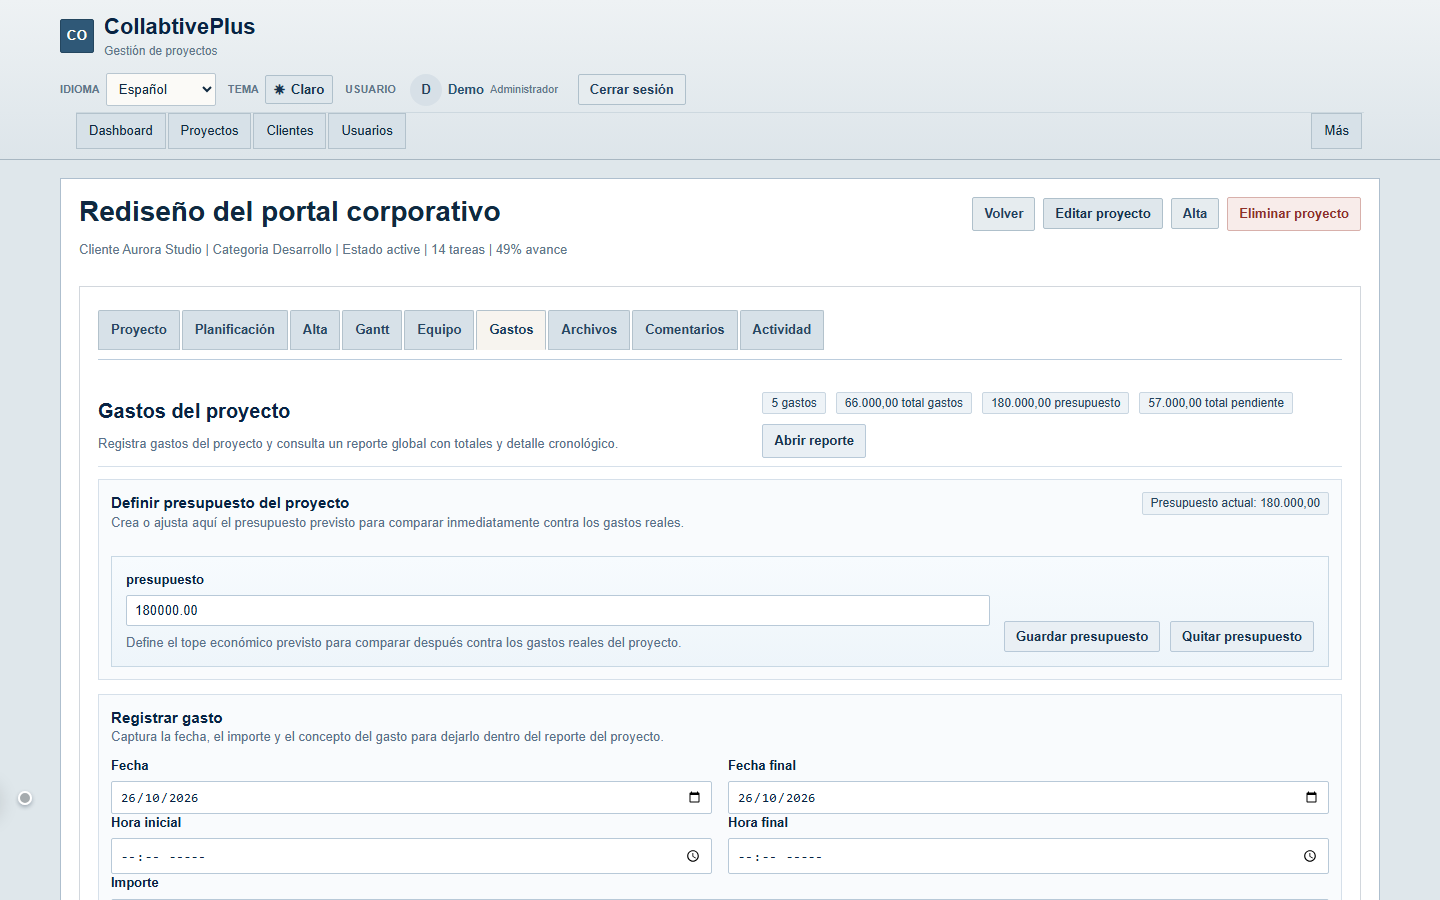Go to Dashboard in navigation
The image size is (1440, 900).
(x=121, y=131)
